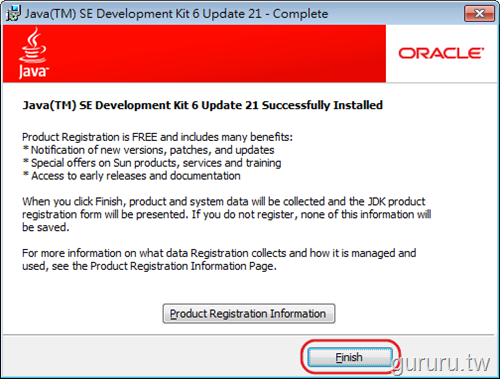Click 'Access to early releases' bullet
The width and height of the screenshot is (500, 379).
132,176
